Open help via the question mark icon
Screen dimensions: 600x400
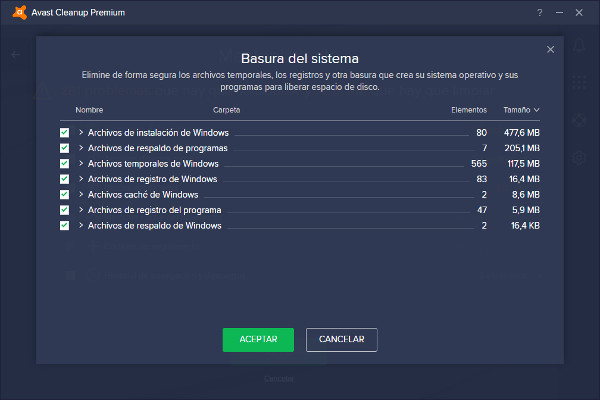[x=540, y=13]
